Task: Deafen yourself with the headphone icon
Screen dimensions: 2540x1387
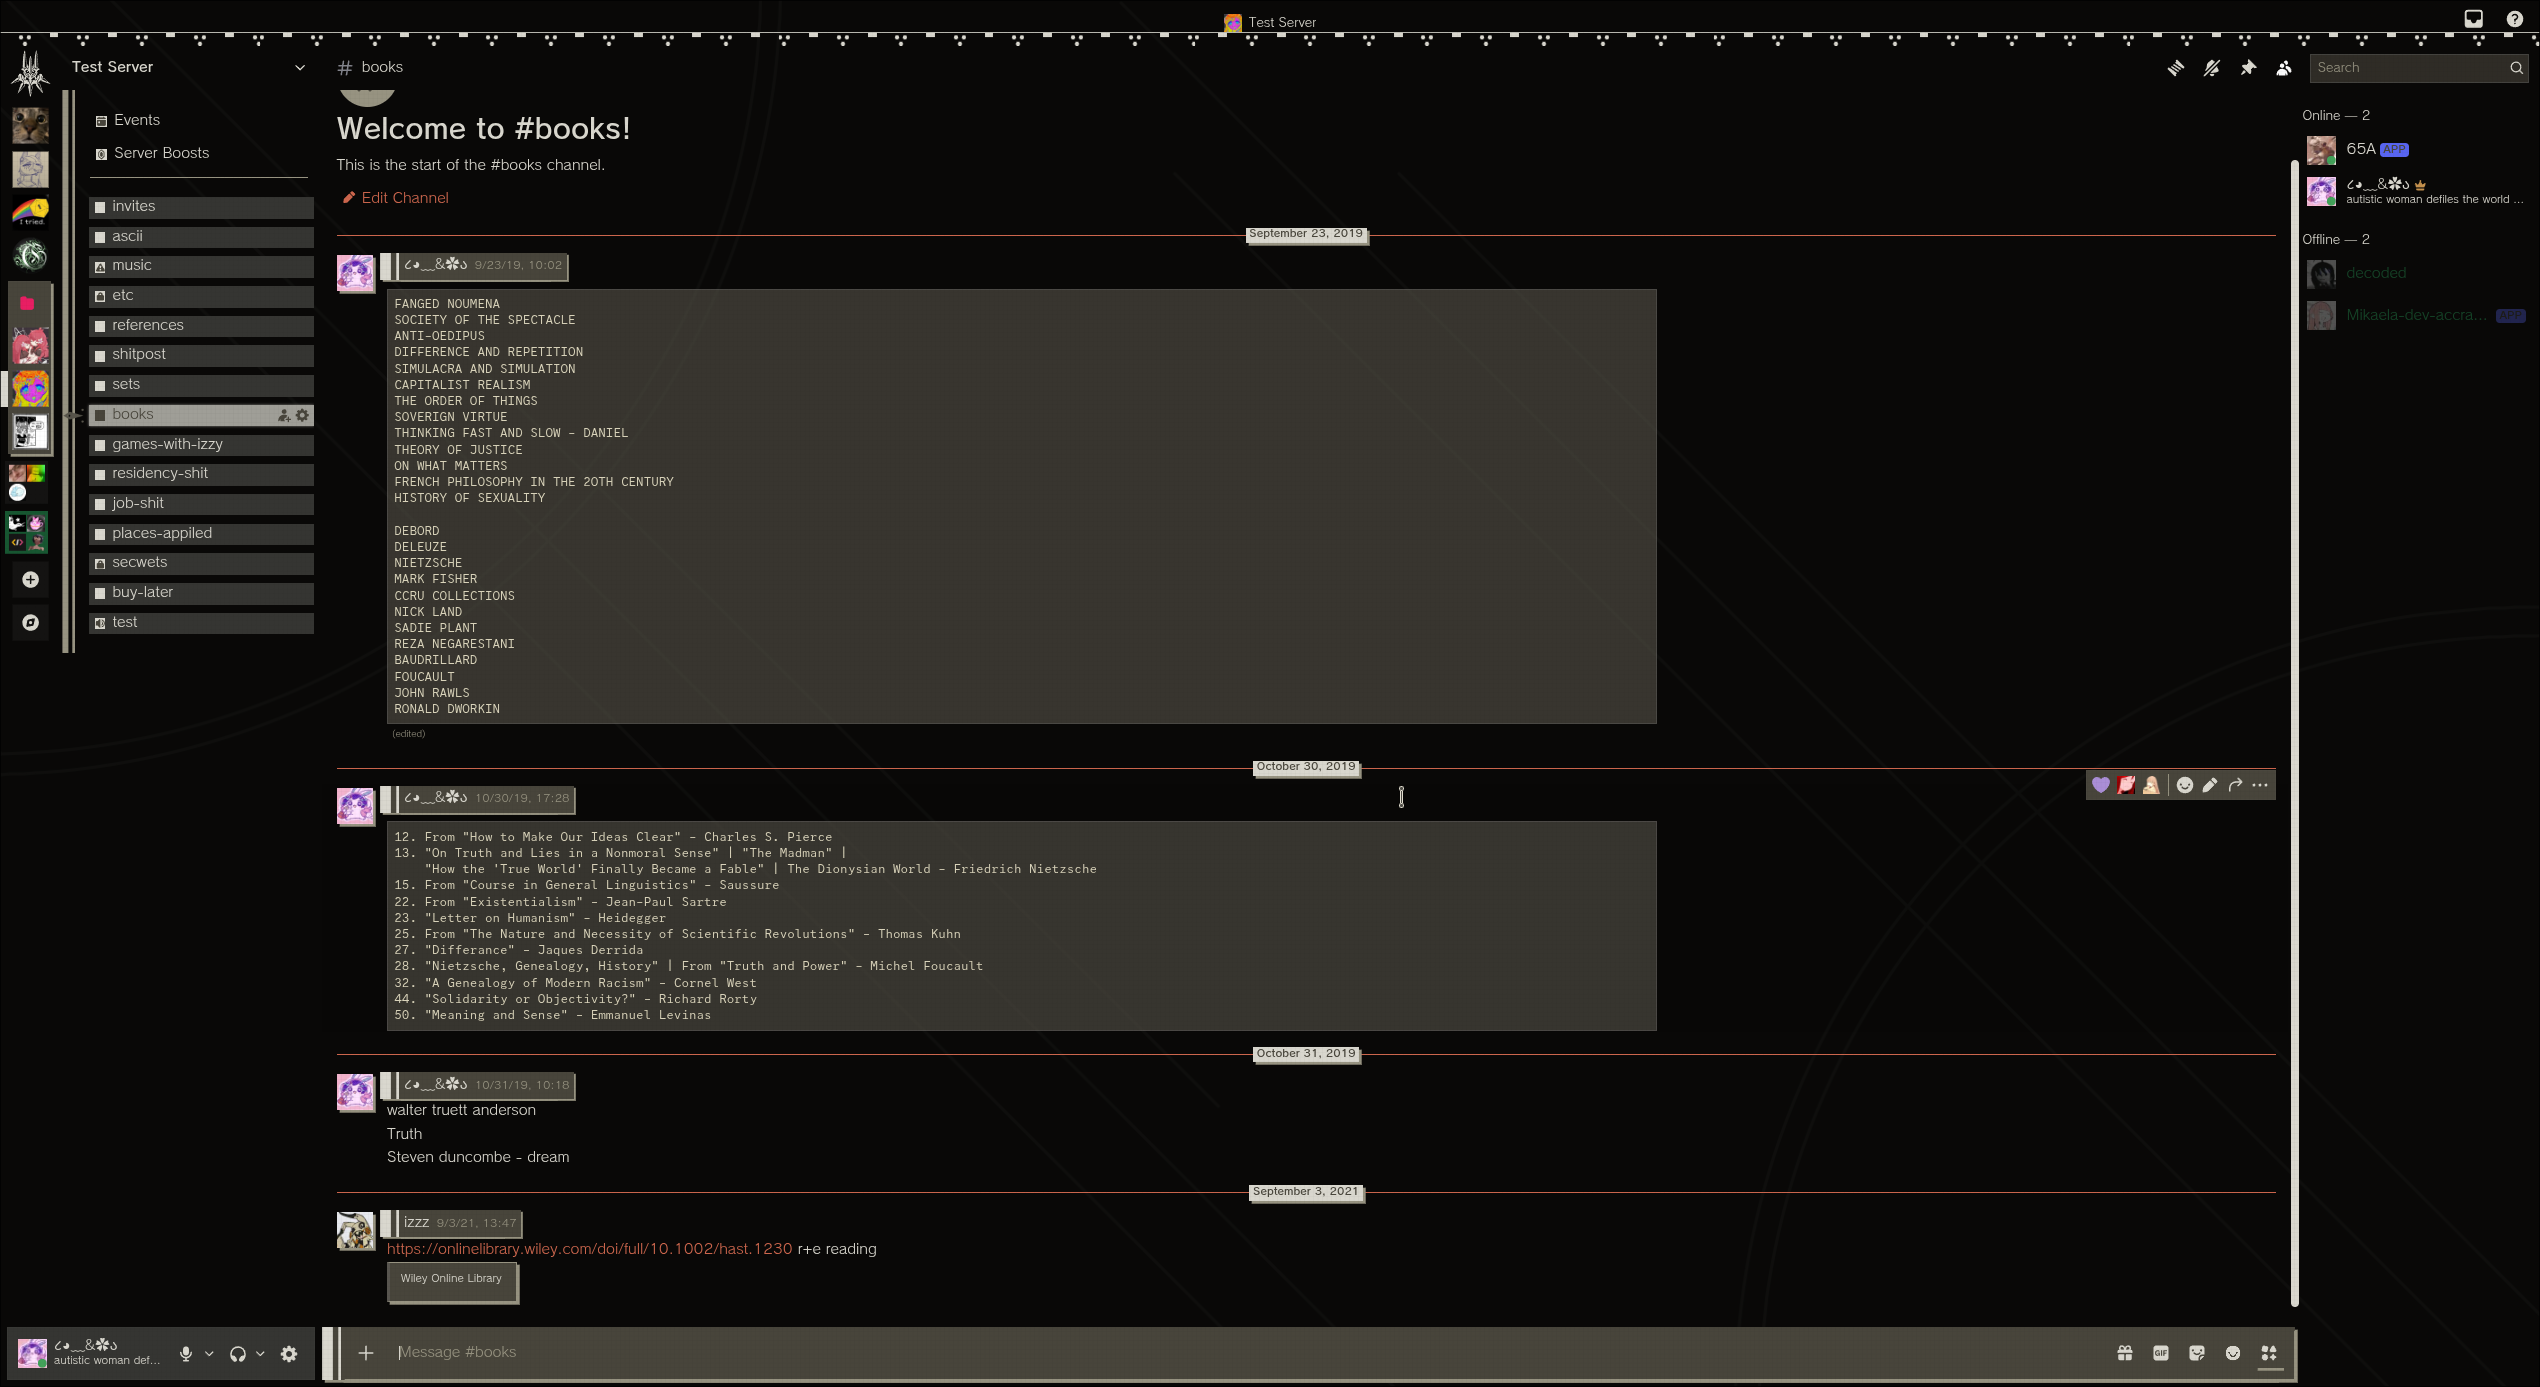Action: pos(238,1353)
